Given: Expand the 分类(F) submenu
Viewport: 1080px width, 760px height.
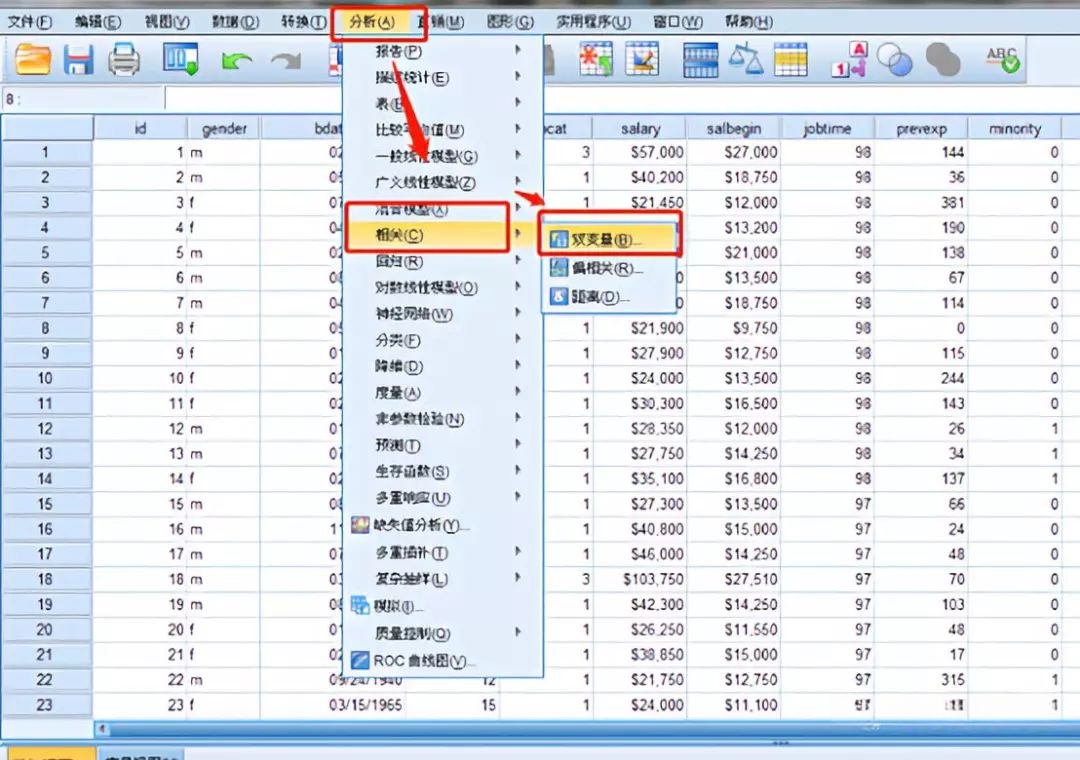Looking at the screenshot, I should 442,340.
